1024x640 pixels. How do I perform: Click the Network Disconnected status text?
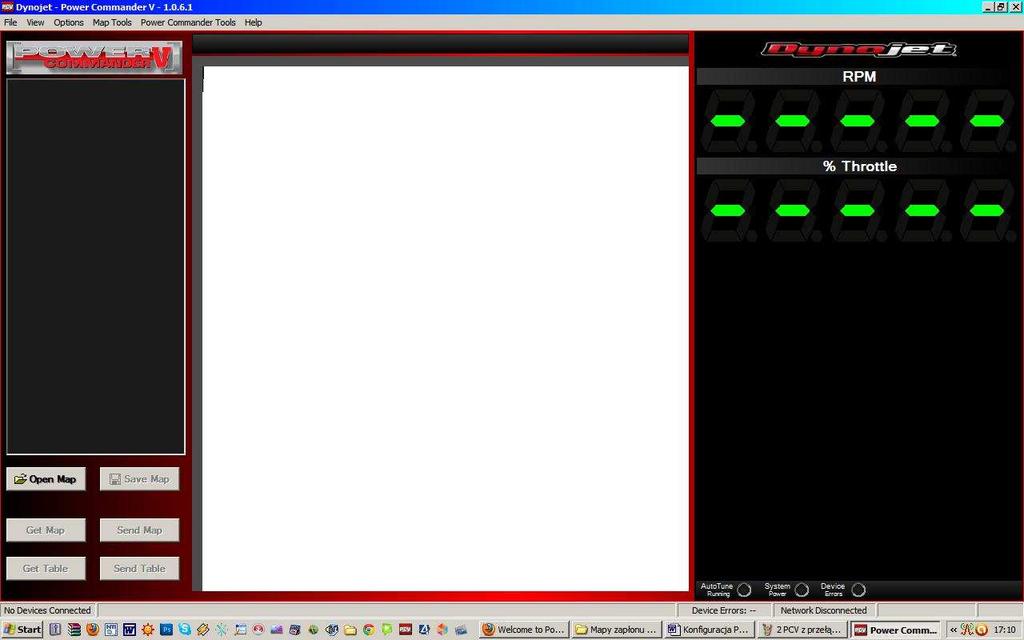pyautogui.click(x=824, y=610)
